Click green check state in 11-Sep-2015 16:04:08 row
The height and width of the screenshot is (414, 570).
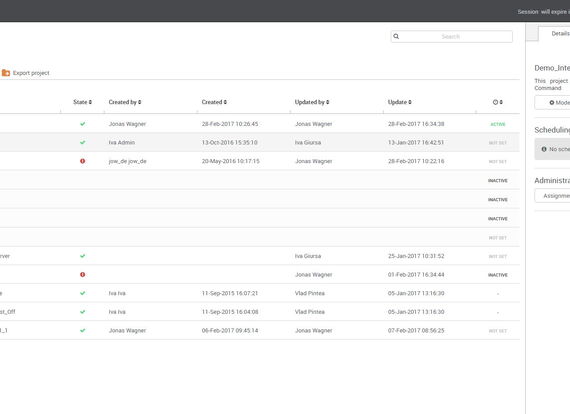point(83,312)
